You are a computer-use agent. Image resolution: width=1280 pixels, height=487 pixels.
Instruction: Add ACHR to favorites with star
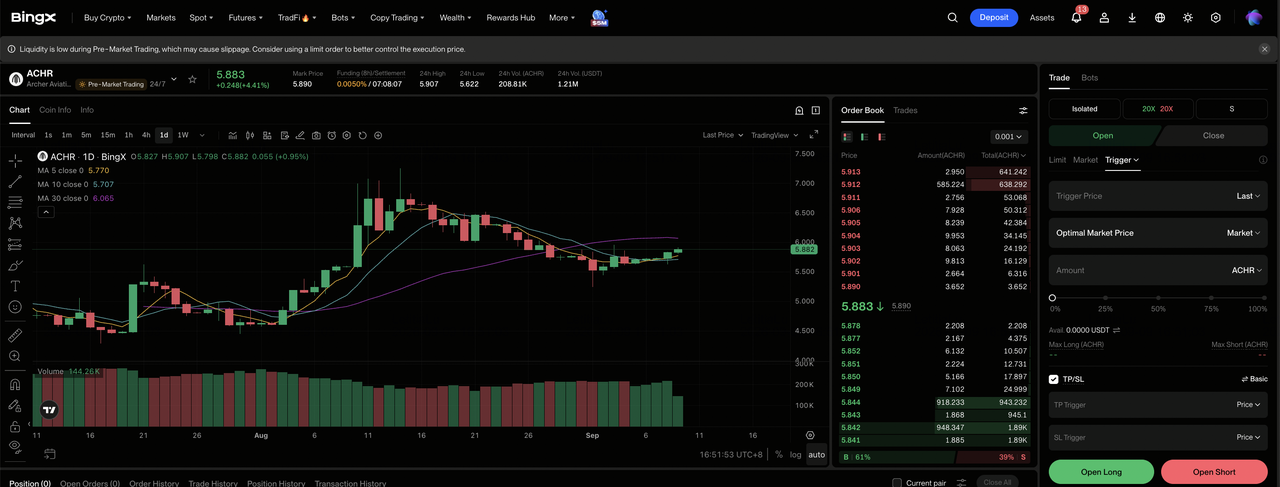tap(193, 79)
